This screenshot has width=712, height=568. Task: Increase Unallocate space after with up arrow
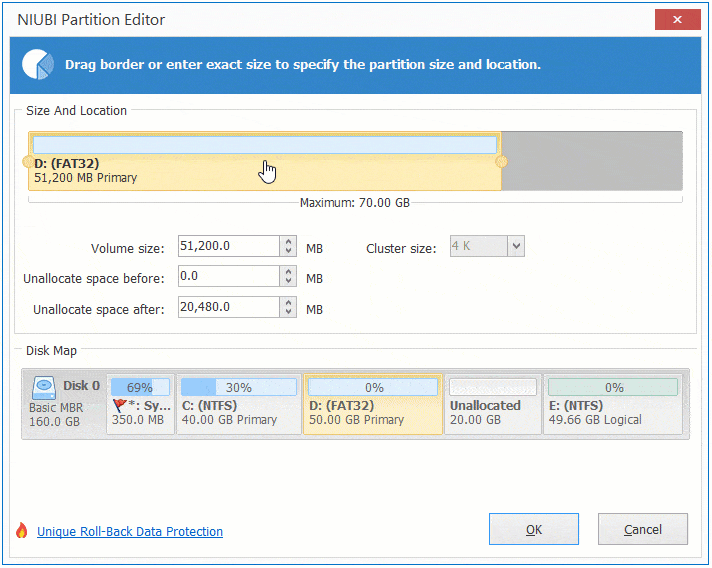[289, 304]
